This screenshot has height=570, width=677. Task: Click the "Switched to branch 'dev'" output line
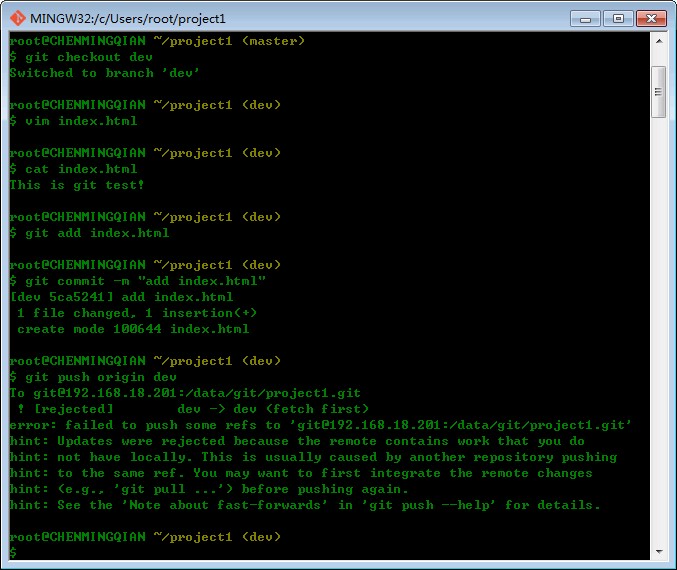[105, 73]
